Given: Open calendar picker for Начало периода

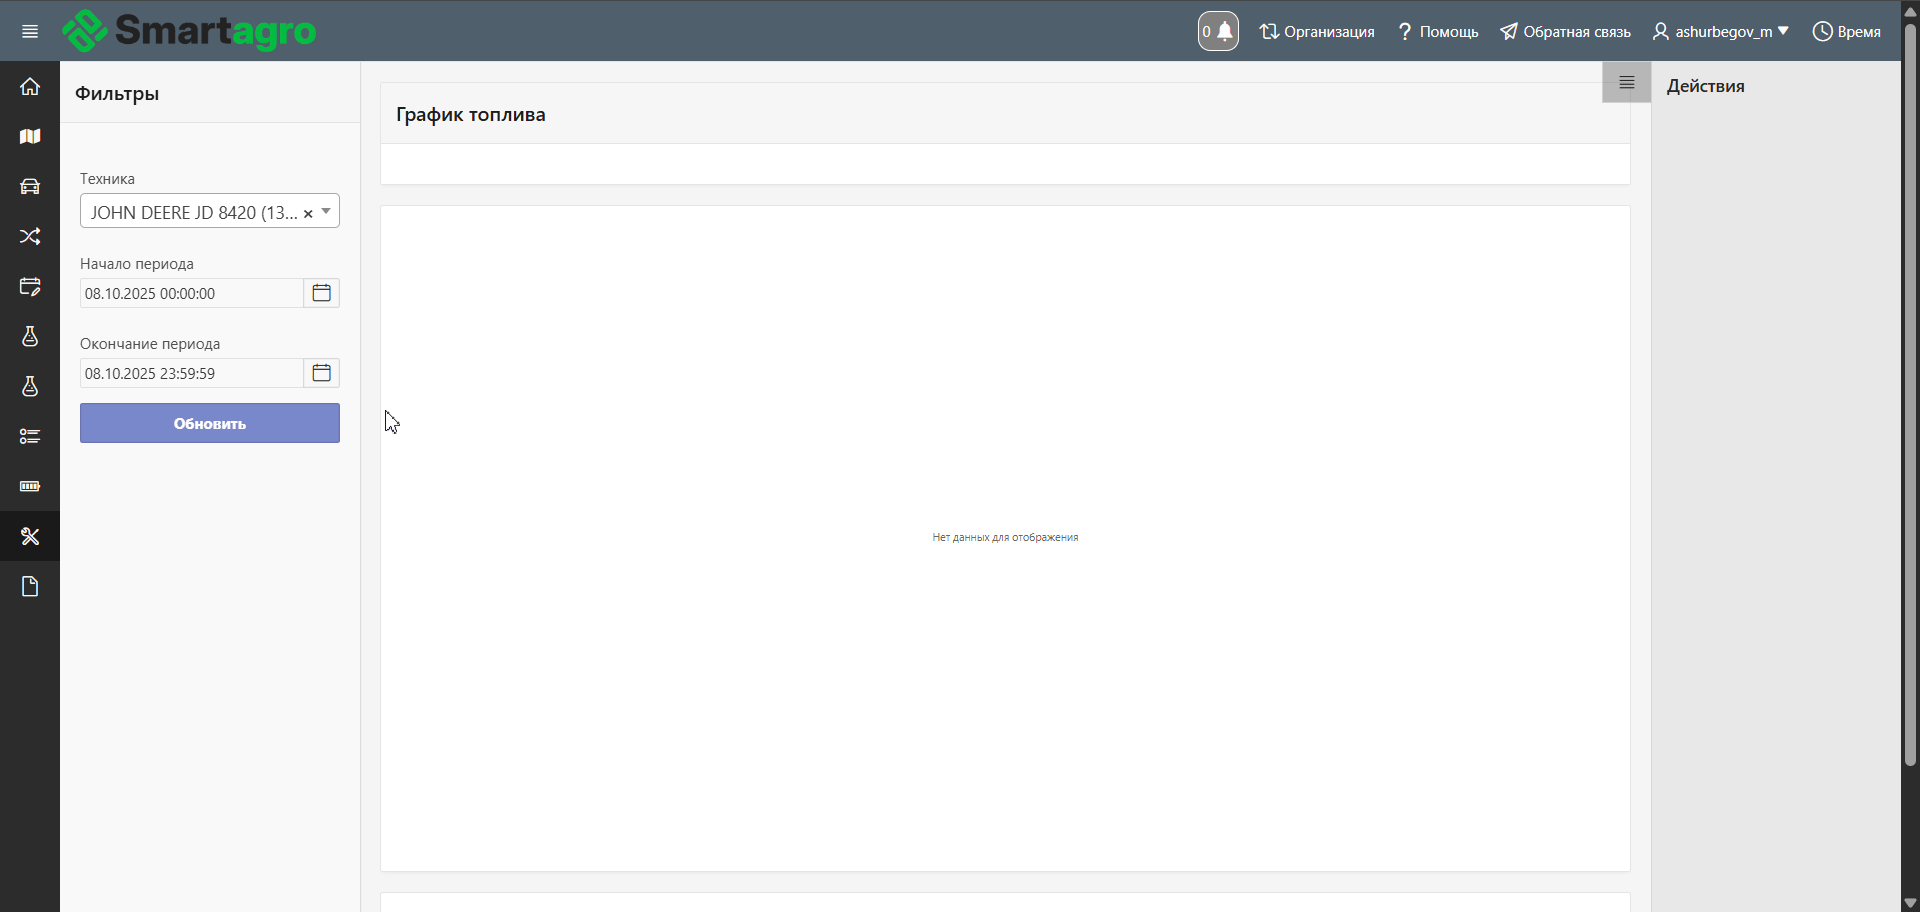Looking at the screenshot, I should (321, 293).
